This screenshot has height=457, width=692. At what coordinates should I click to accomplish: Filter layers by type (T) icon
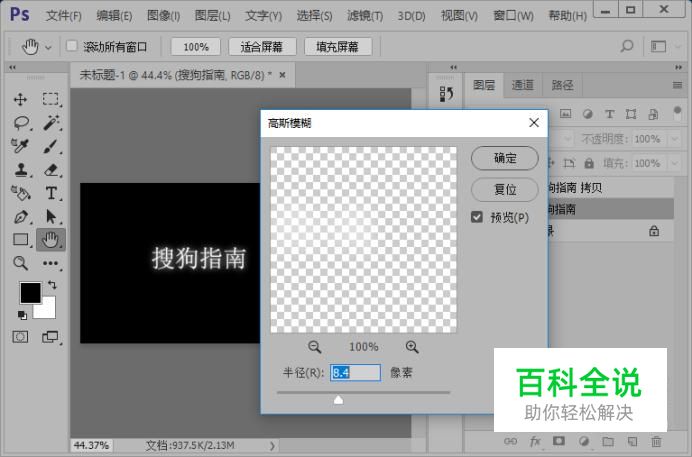[x=609, y=114]
